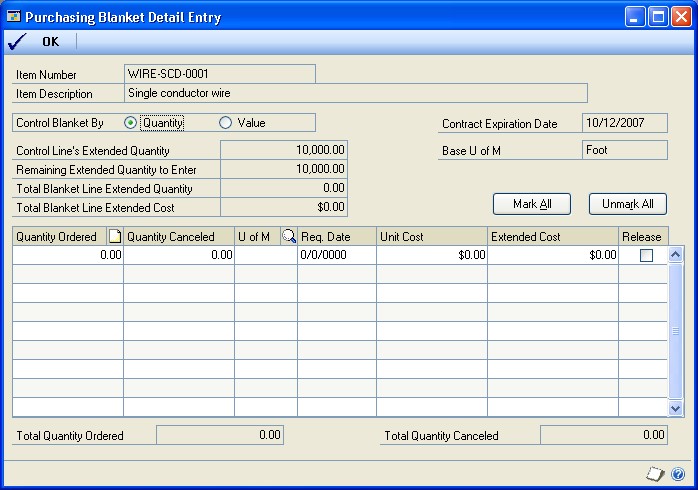
Task: Click Extended Cost cell in first row
Action: [553, 255]
